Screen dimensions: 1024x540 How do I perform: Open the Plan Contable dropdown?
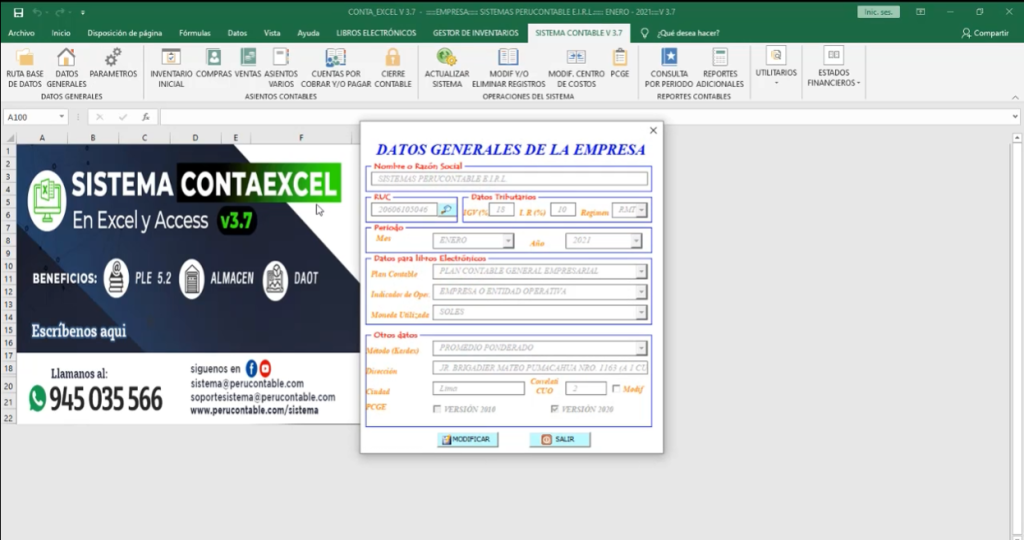click(x=641, y=271)
